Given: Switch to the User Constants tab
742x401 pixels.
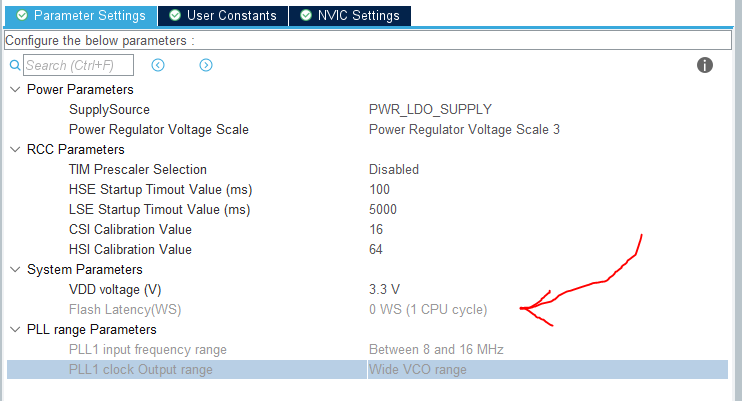Looking at the screenshot, I should 222,16.
